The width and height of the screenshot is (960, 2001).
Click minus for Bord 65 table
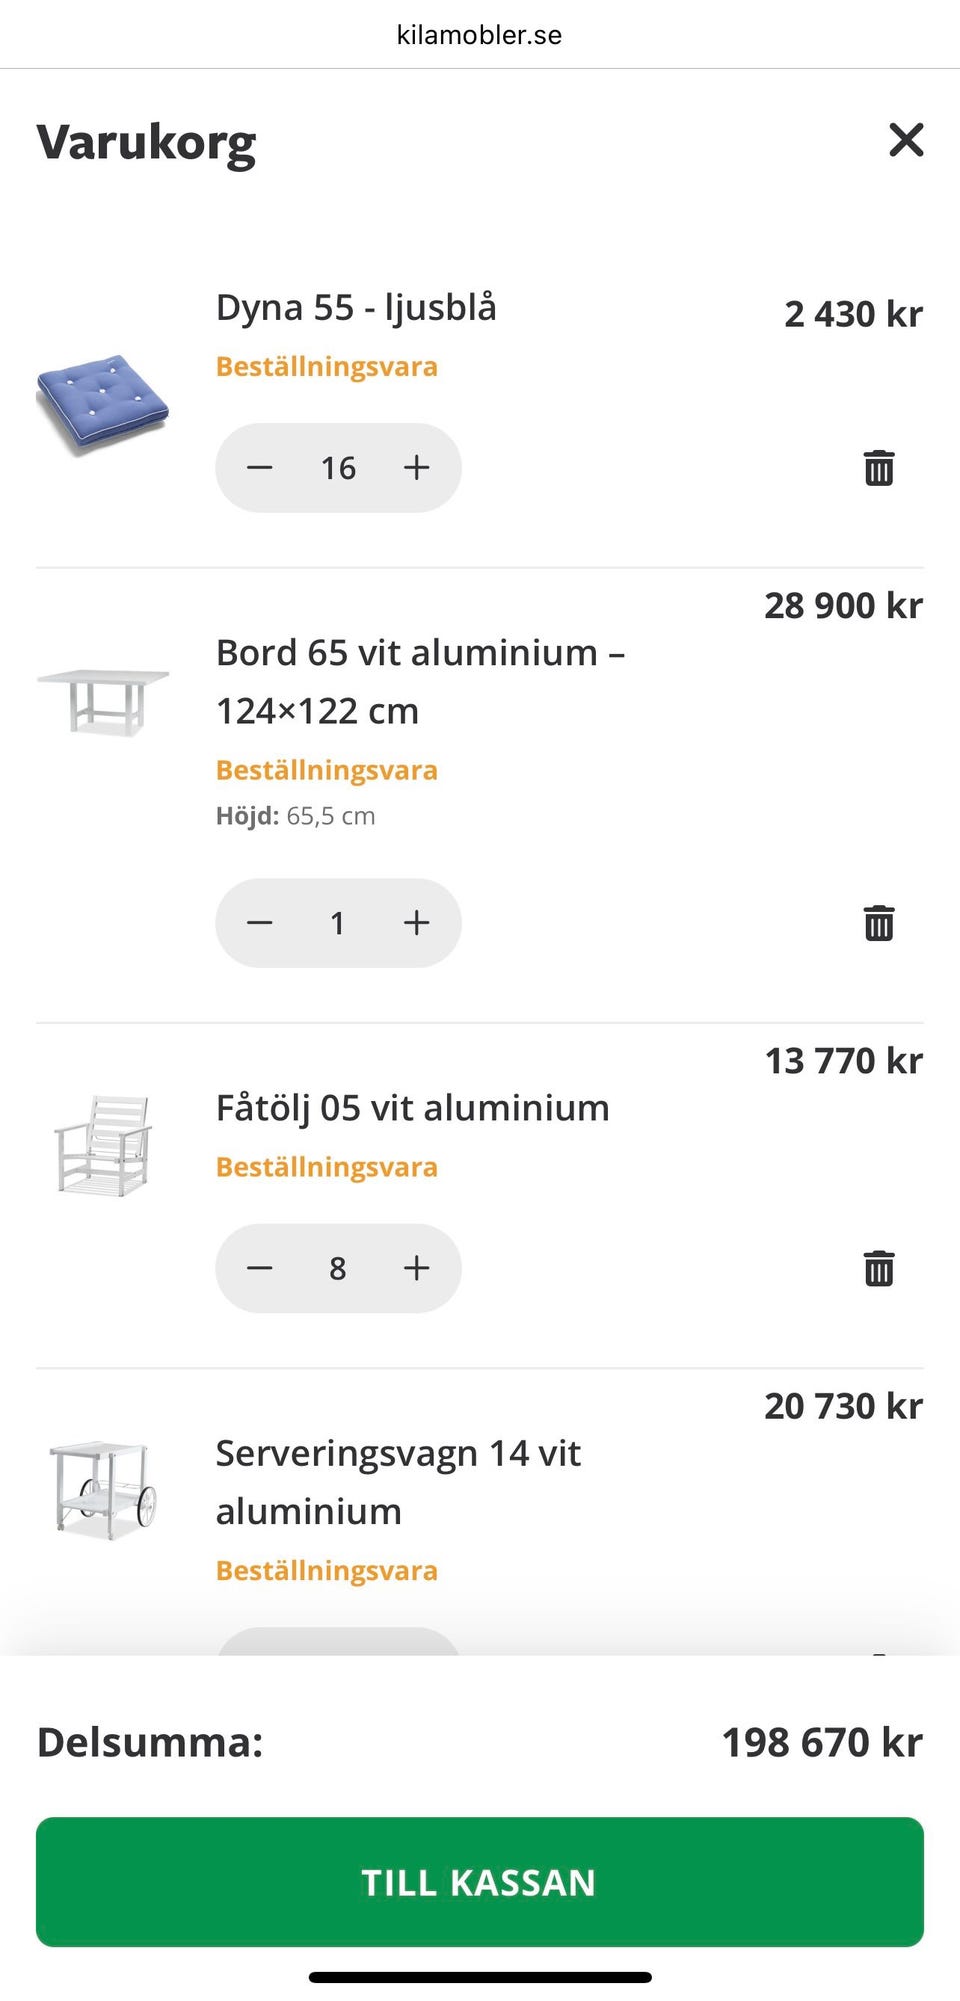pyautogui.click(x=260, y=923)
